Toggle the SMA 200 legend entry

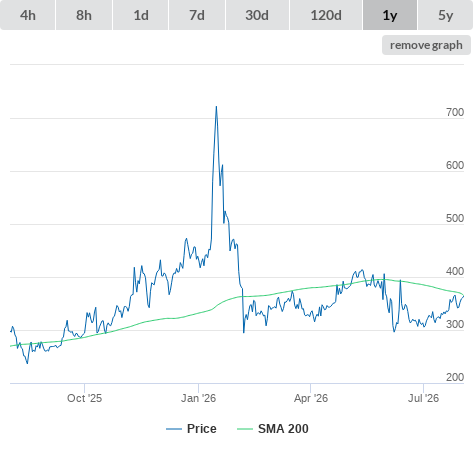tap(273, 429)
